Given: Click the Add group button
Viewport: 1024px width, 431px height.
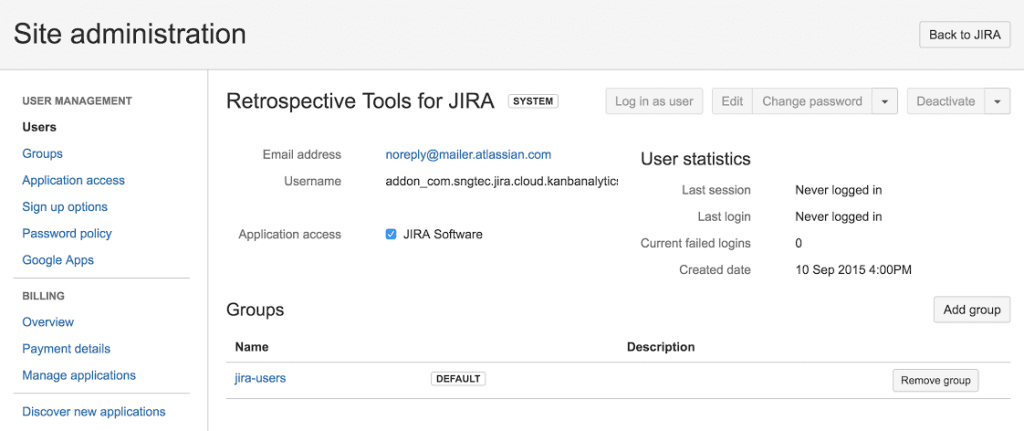Looking at the screenshot, I should point(972,310).
